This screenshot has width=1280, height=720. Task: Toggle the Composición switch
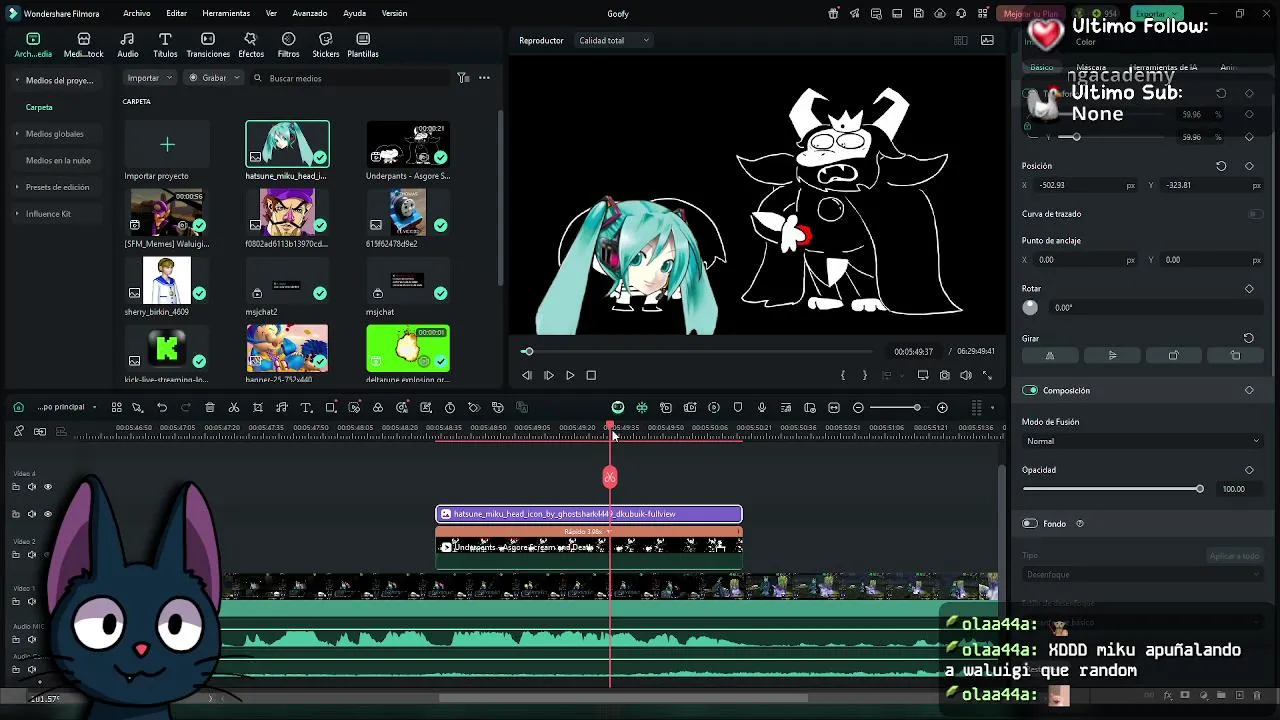(1030, 390)
